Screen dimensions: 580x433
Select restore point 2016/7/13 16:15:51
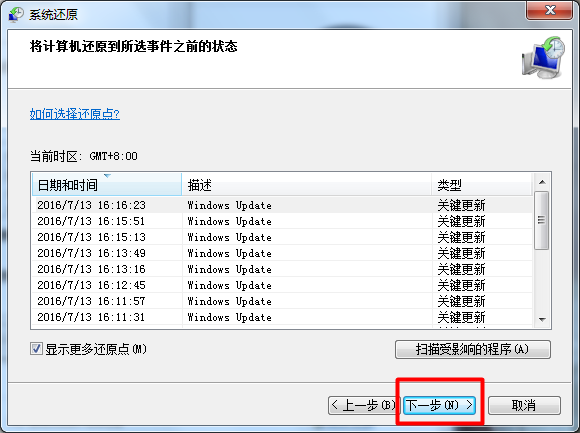click(283, 221)
